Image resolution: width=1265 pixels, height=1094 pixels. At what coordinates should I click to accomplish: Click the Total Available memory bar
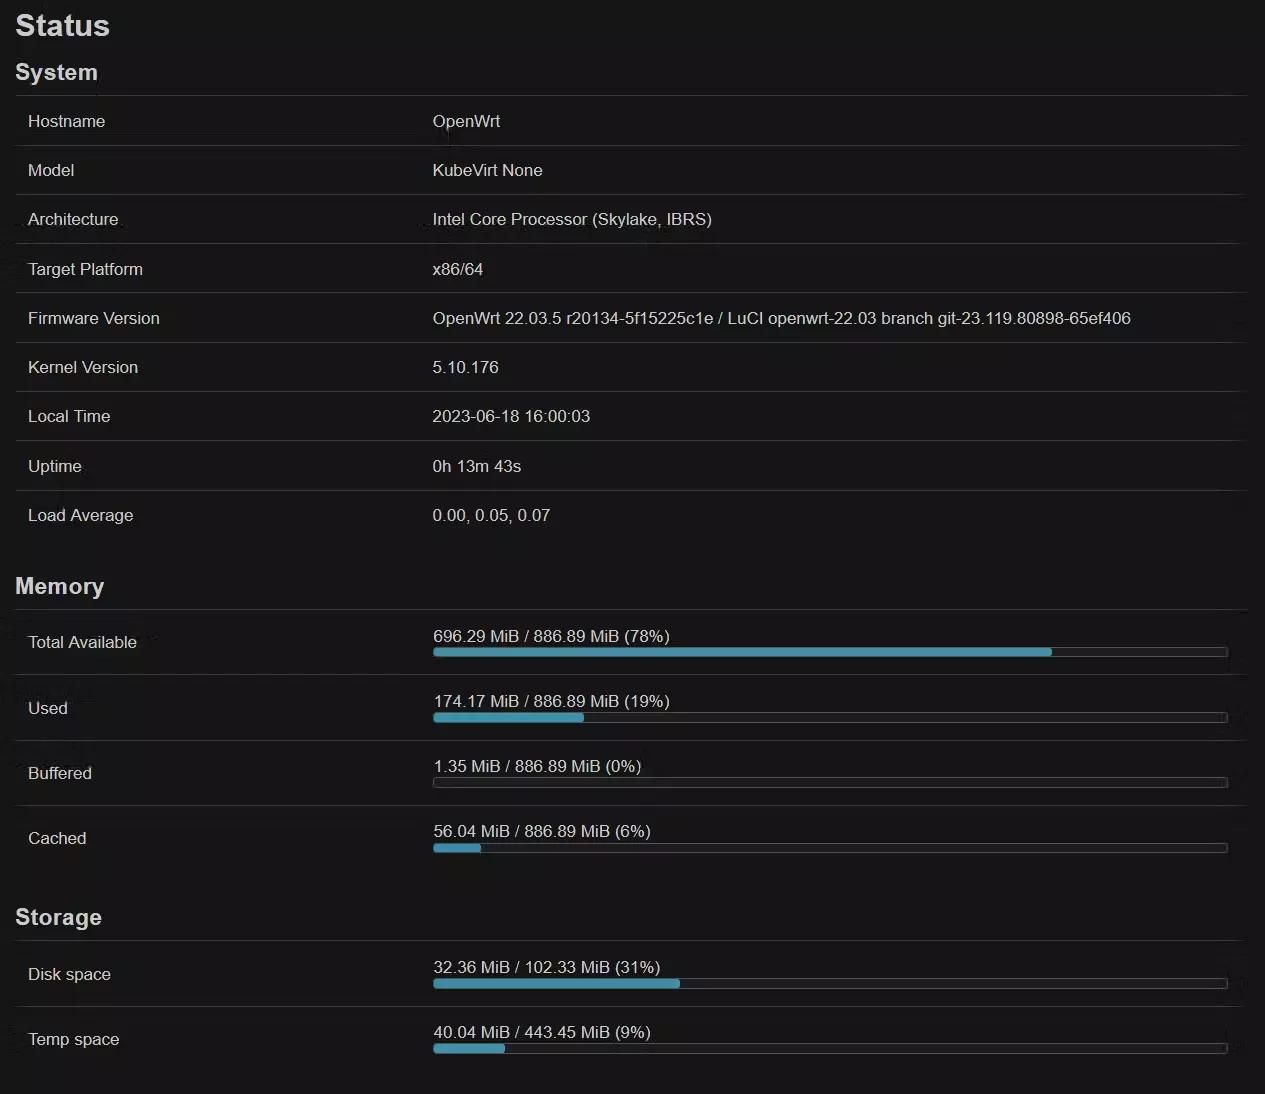[830, 652]
